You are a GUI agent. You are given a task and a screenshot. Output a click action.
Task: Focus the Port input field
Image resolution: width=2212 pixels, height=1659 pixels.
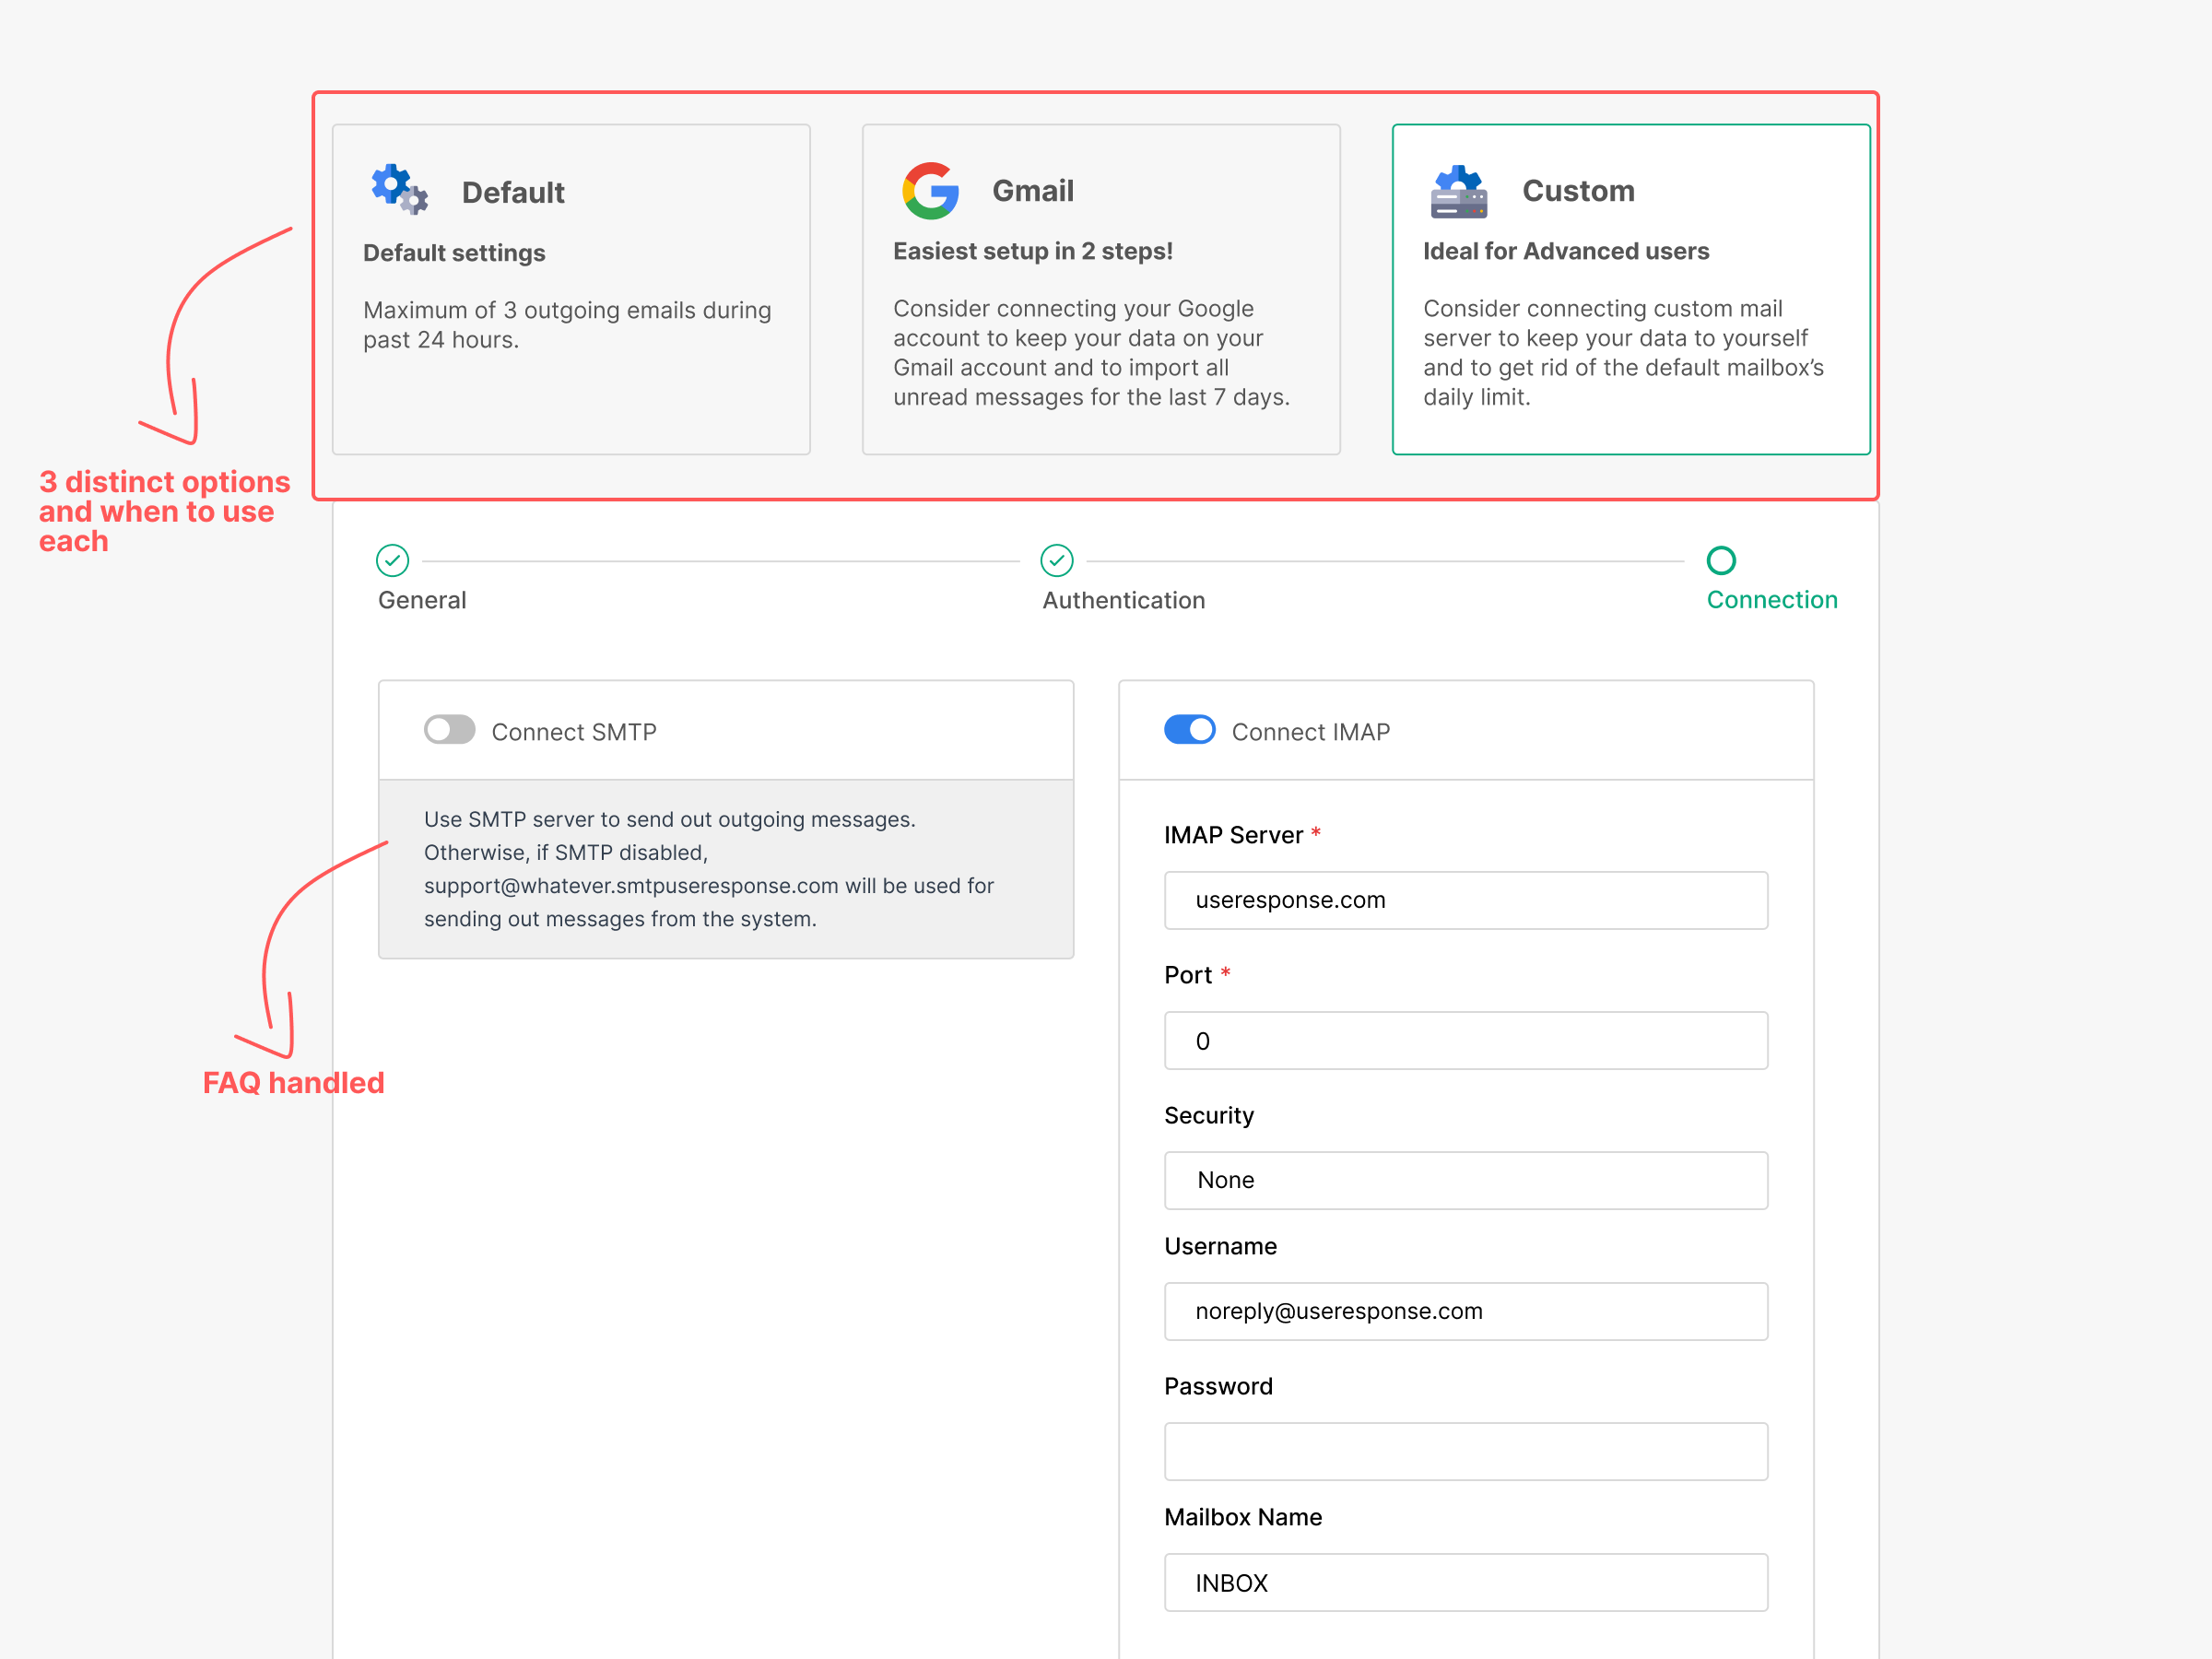click(x=1466, y=1041)
